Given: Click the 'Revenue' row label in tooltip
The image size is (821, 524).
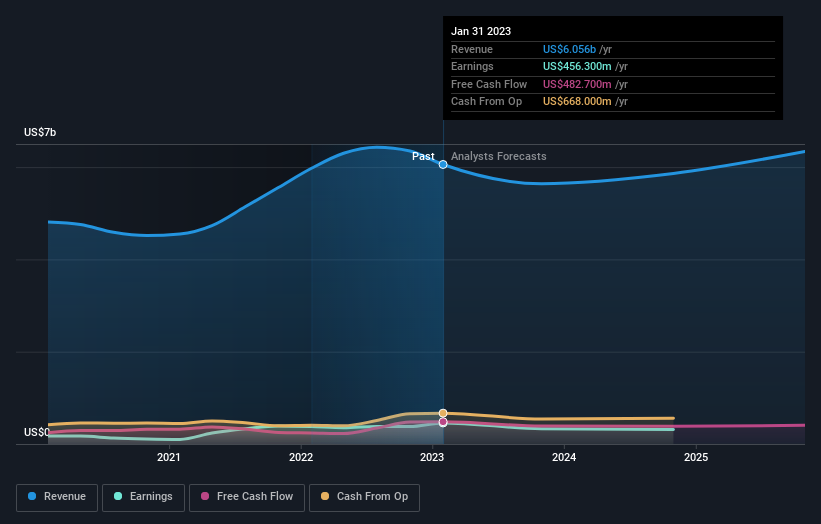Looking at the screenshot, I should click(472, 49).
